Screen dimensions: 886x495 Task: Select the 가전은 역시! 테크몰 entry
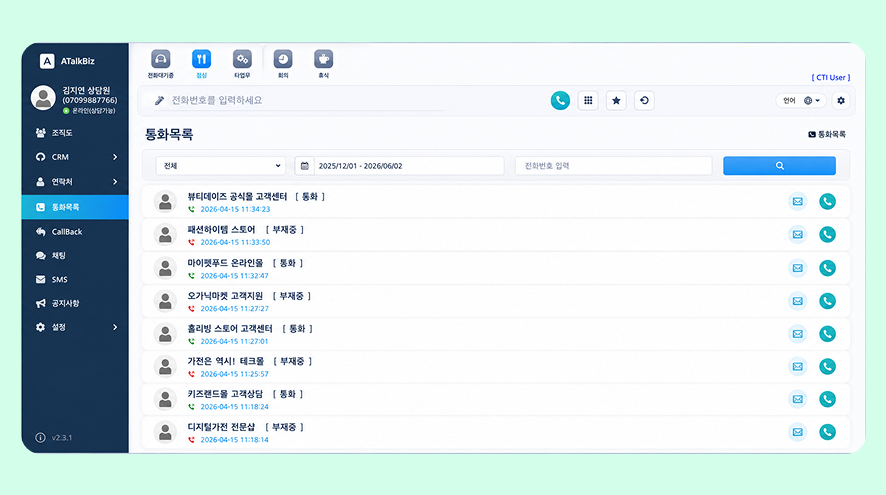pyautogui.click(x=496, y=367)
